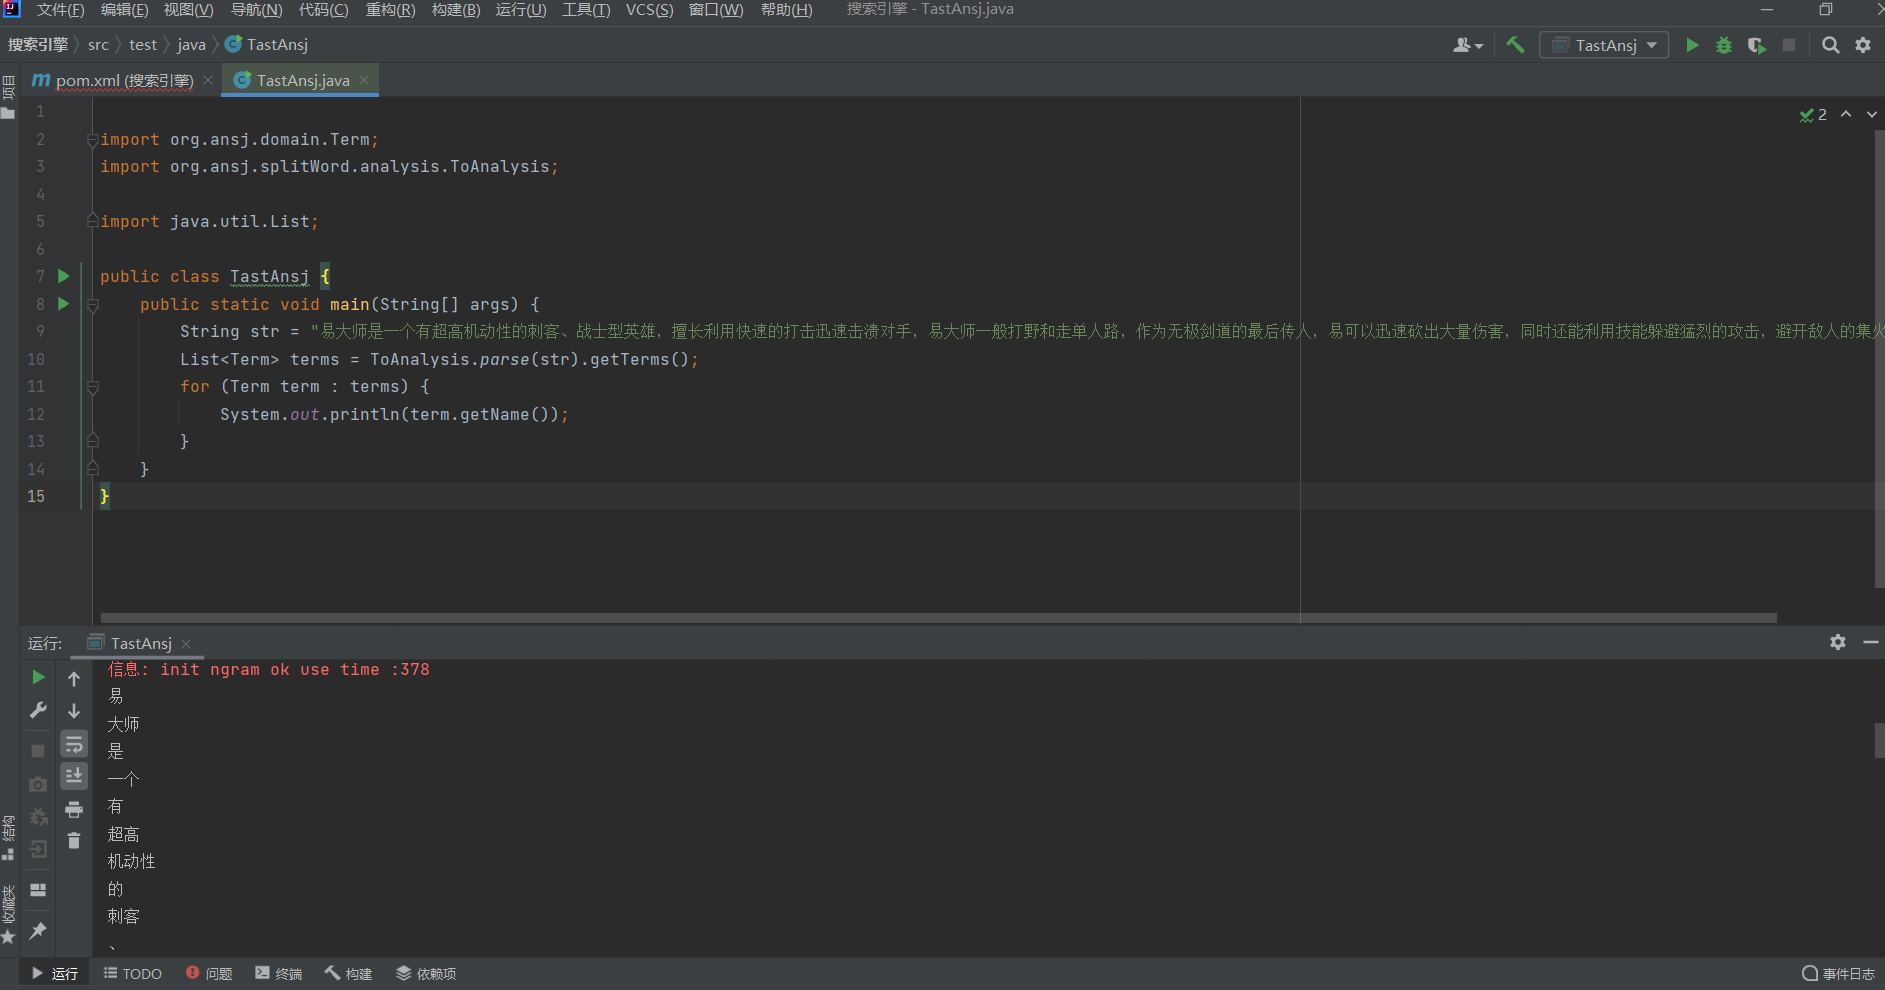This screenshot has height=990, width=1885.
Task: Open the 问题 problems tool window
Action: pyautogui.click(x=209, y=973)
